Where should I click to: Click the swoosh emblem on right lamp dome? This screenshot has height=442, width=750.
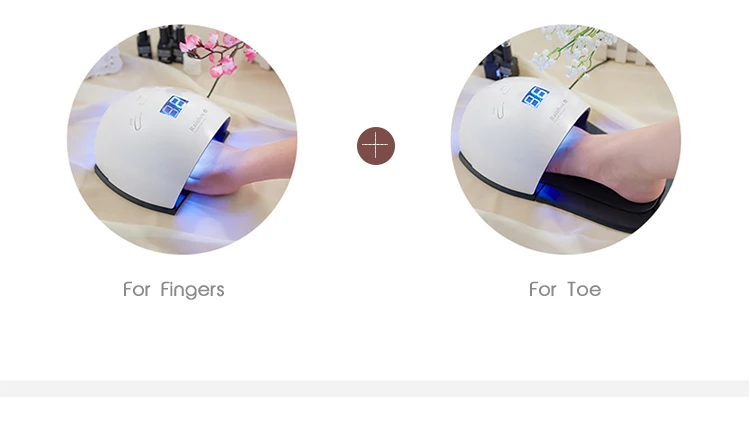click(499, 110)
